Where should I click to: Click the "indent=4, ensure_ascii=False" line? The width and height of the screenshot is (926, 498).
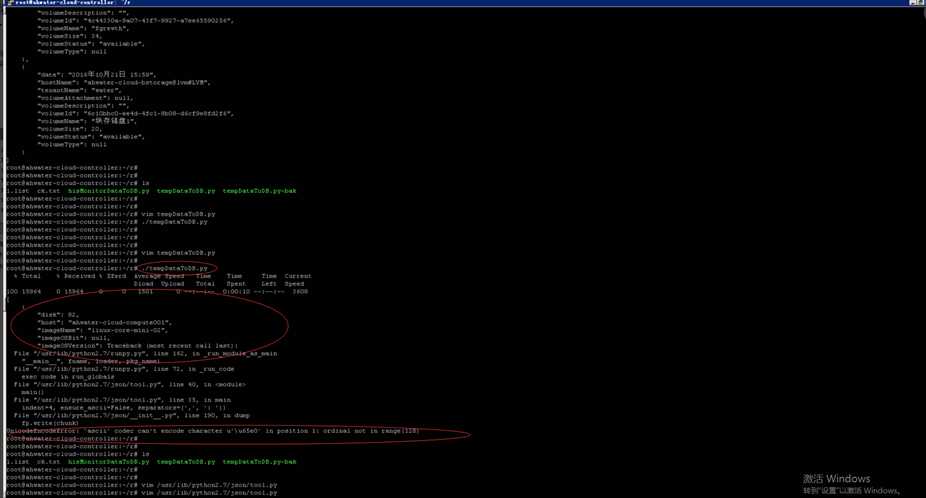point(124,408)
